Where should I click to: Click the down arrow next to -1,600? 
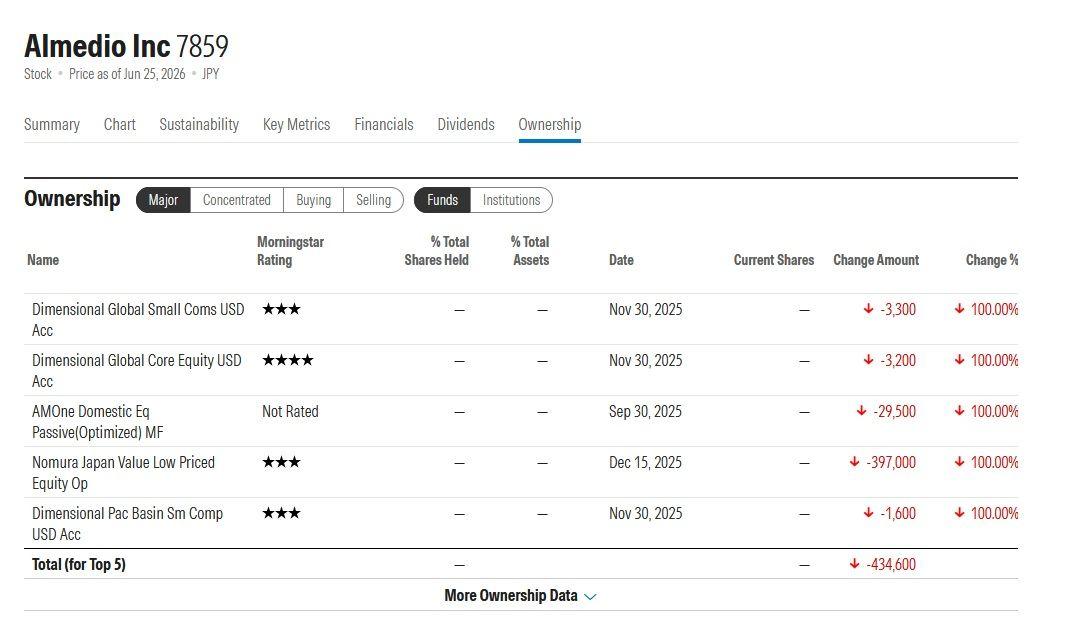[868, 513]
